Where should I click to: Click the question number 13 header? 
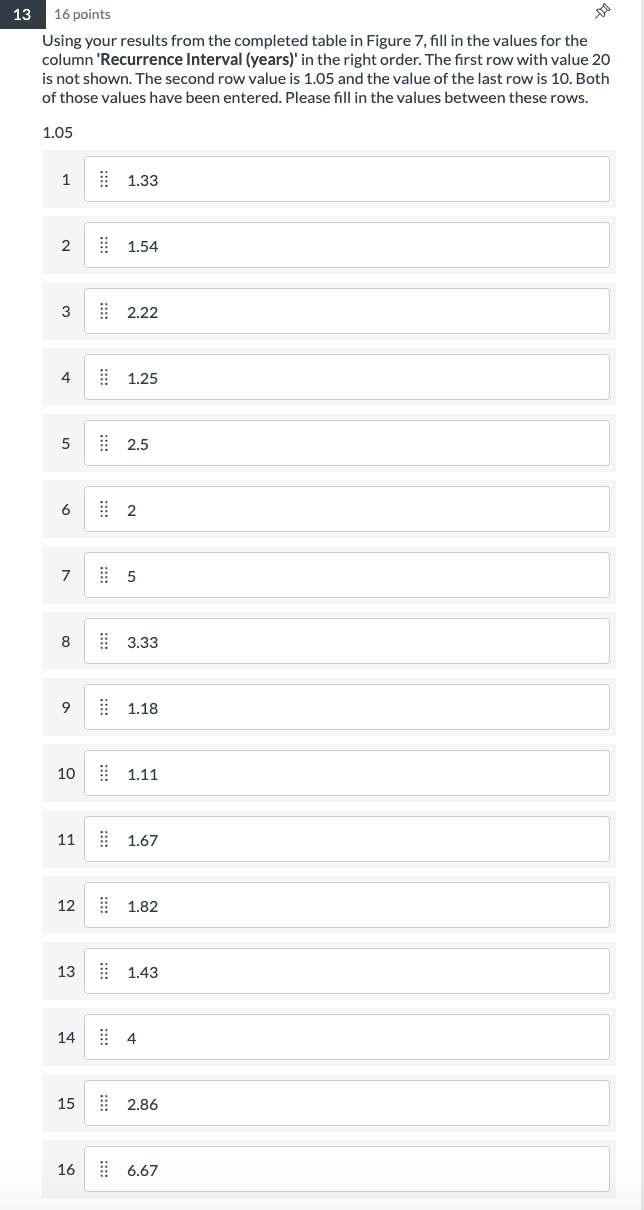coord(21,15)
